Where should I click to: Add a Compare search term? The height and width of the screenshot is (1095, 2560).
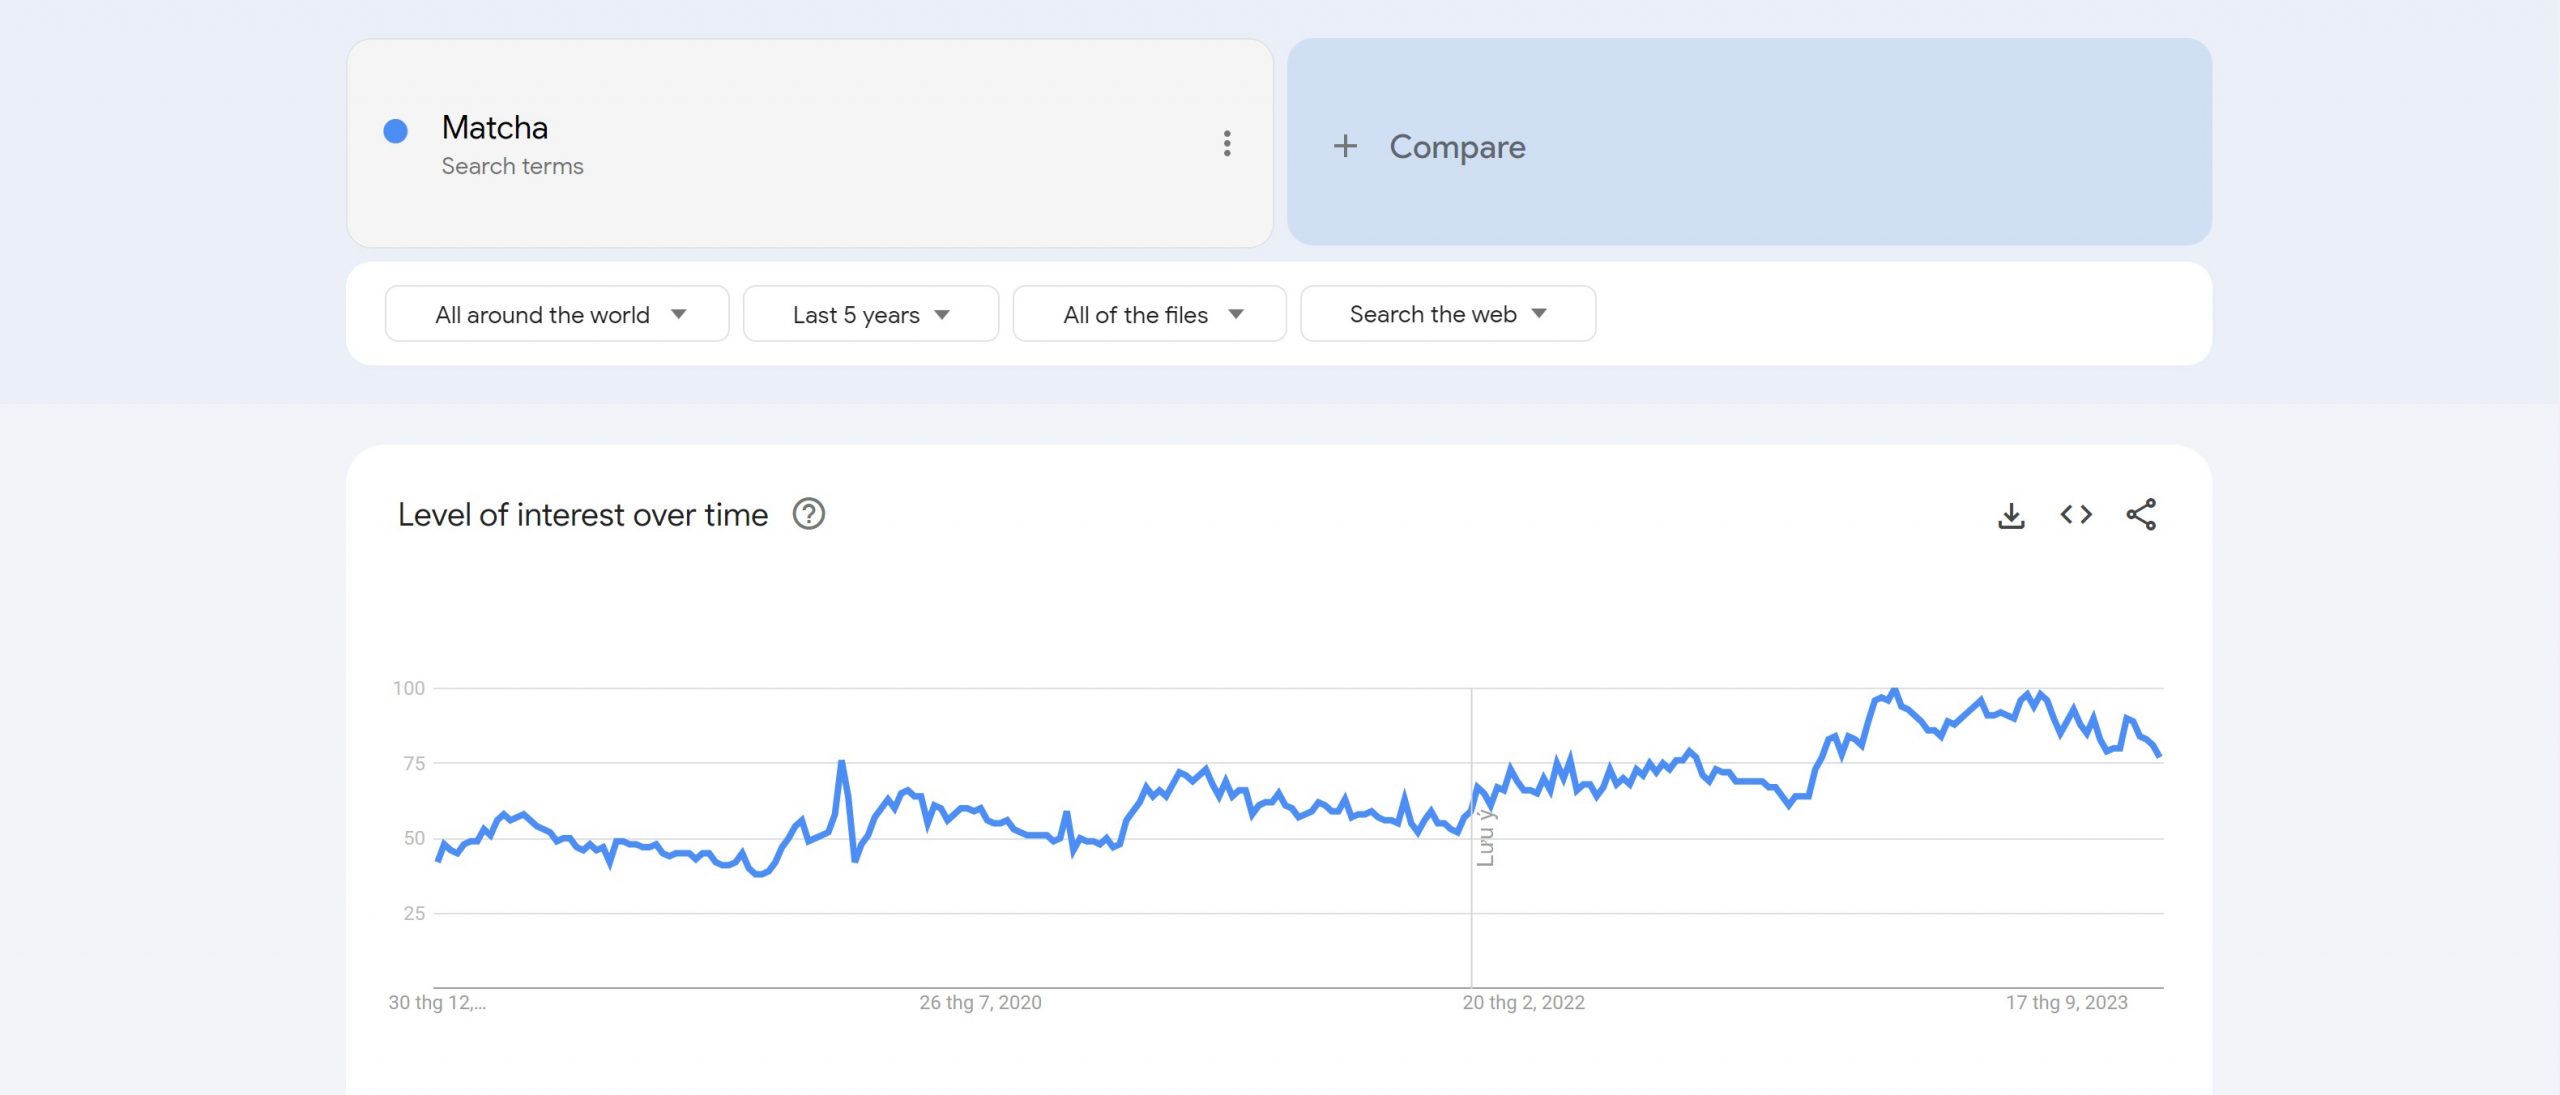point(1456,146)
